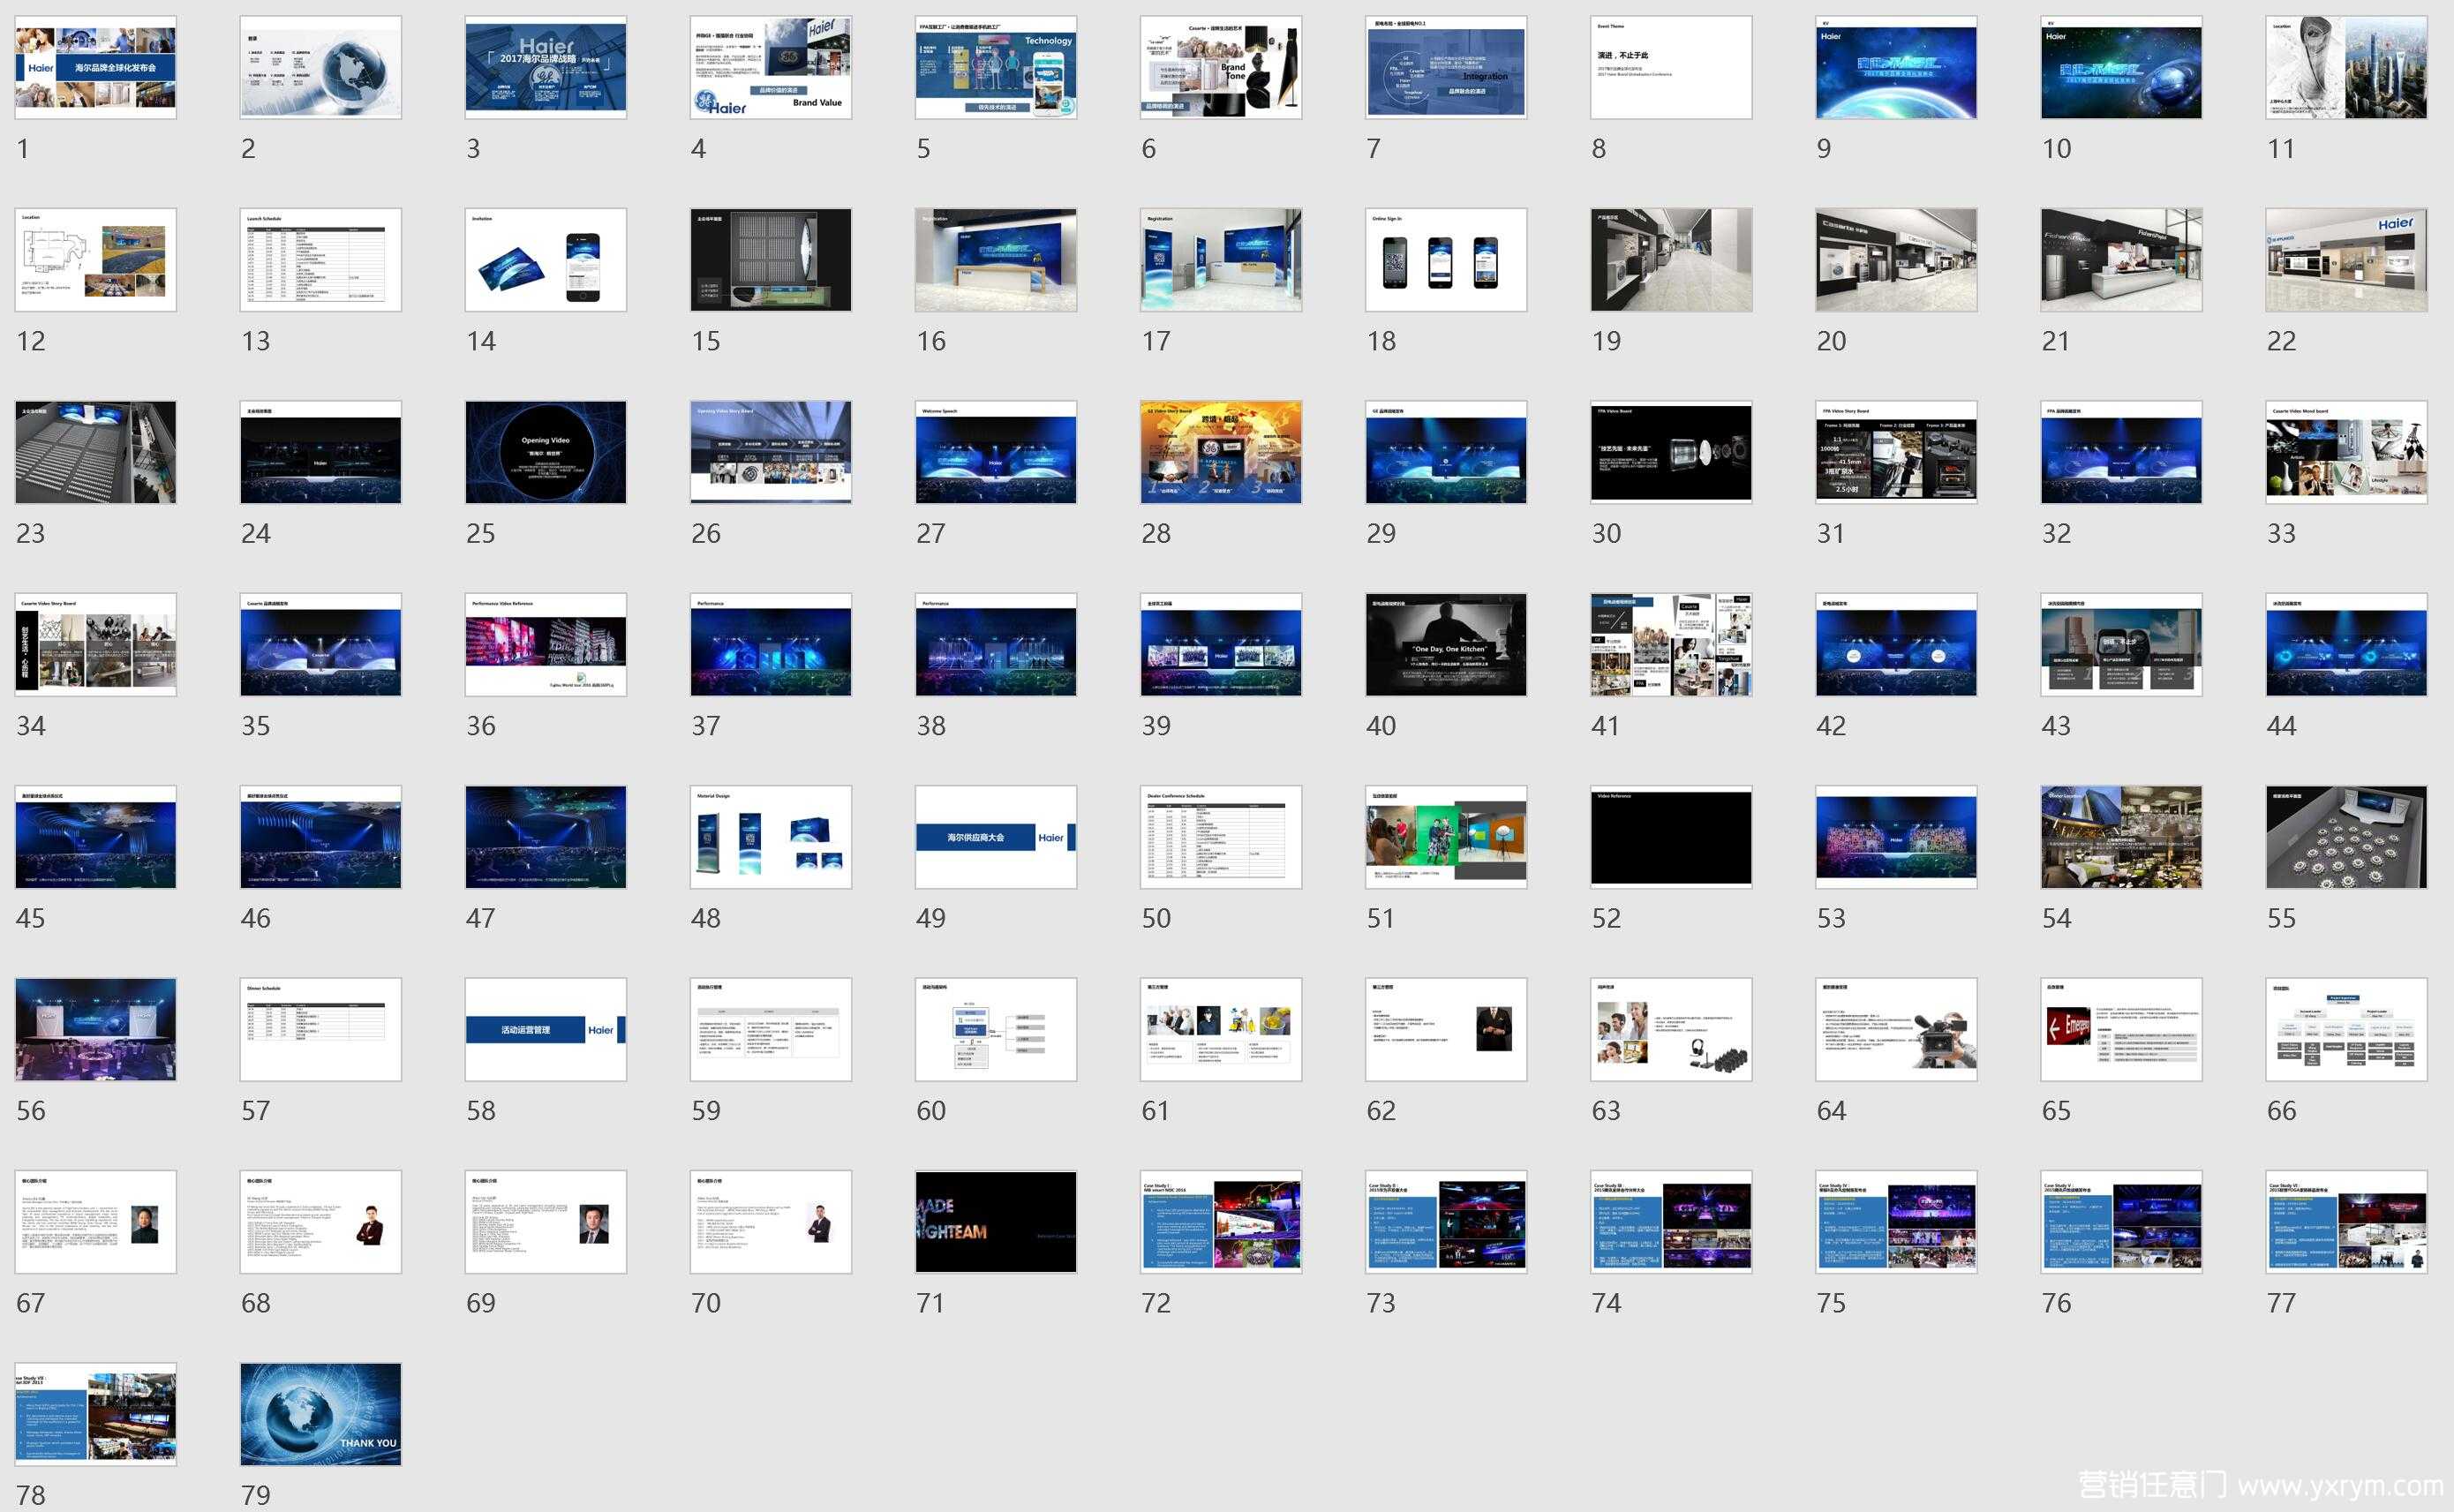This screenshot has width=2454, height=1512.
Task: Select slide 3 Haier 2017 brand strategy
Action: coord(546,67)
